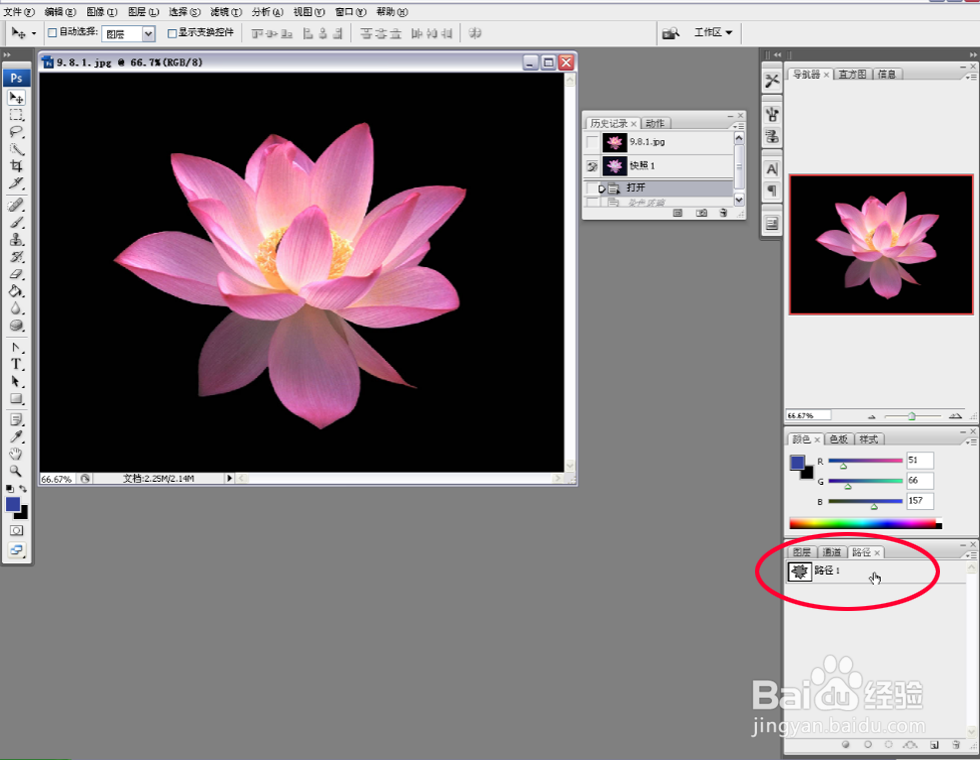Screen dimensions: 980x760
Task: Select the Paint Bucket tool
Action: coord(16,291)
